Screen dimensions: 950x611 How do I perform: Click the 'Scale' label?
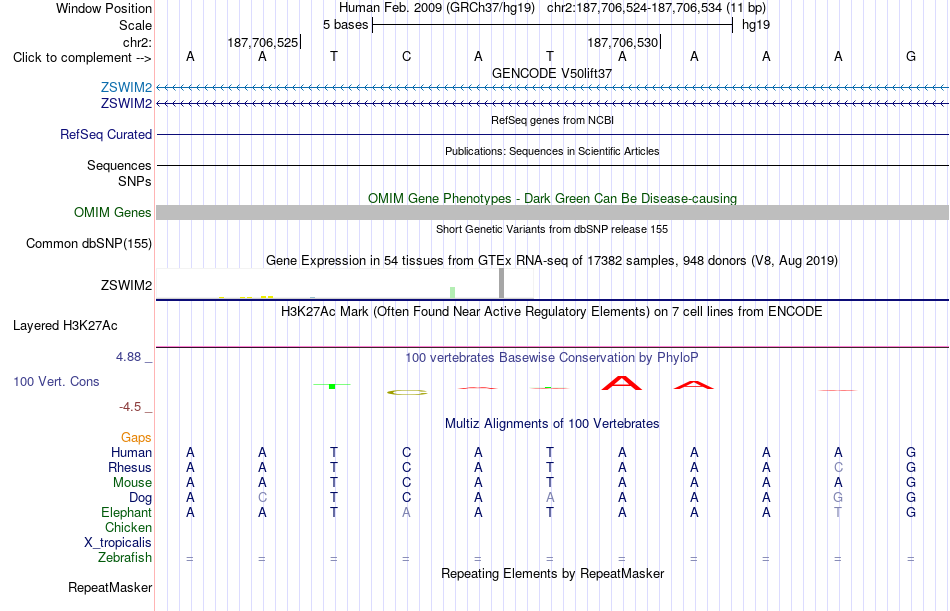(136, 25)
